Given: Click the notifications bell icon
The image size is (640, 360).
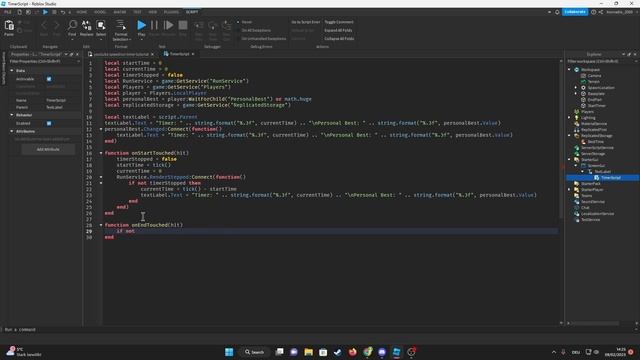Looking at the screenshot, I should pyautogui.click(x=557, y=12).
